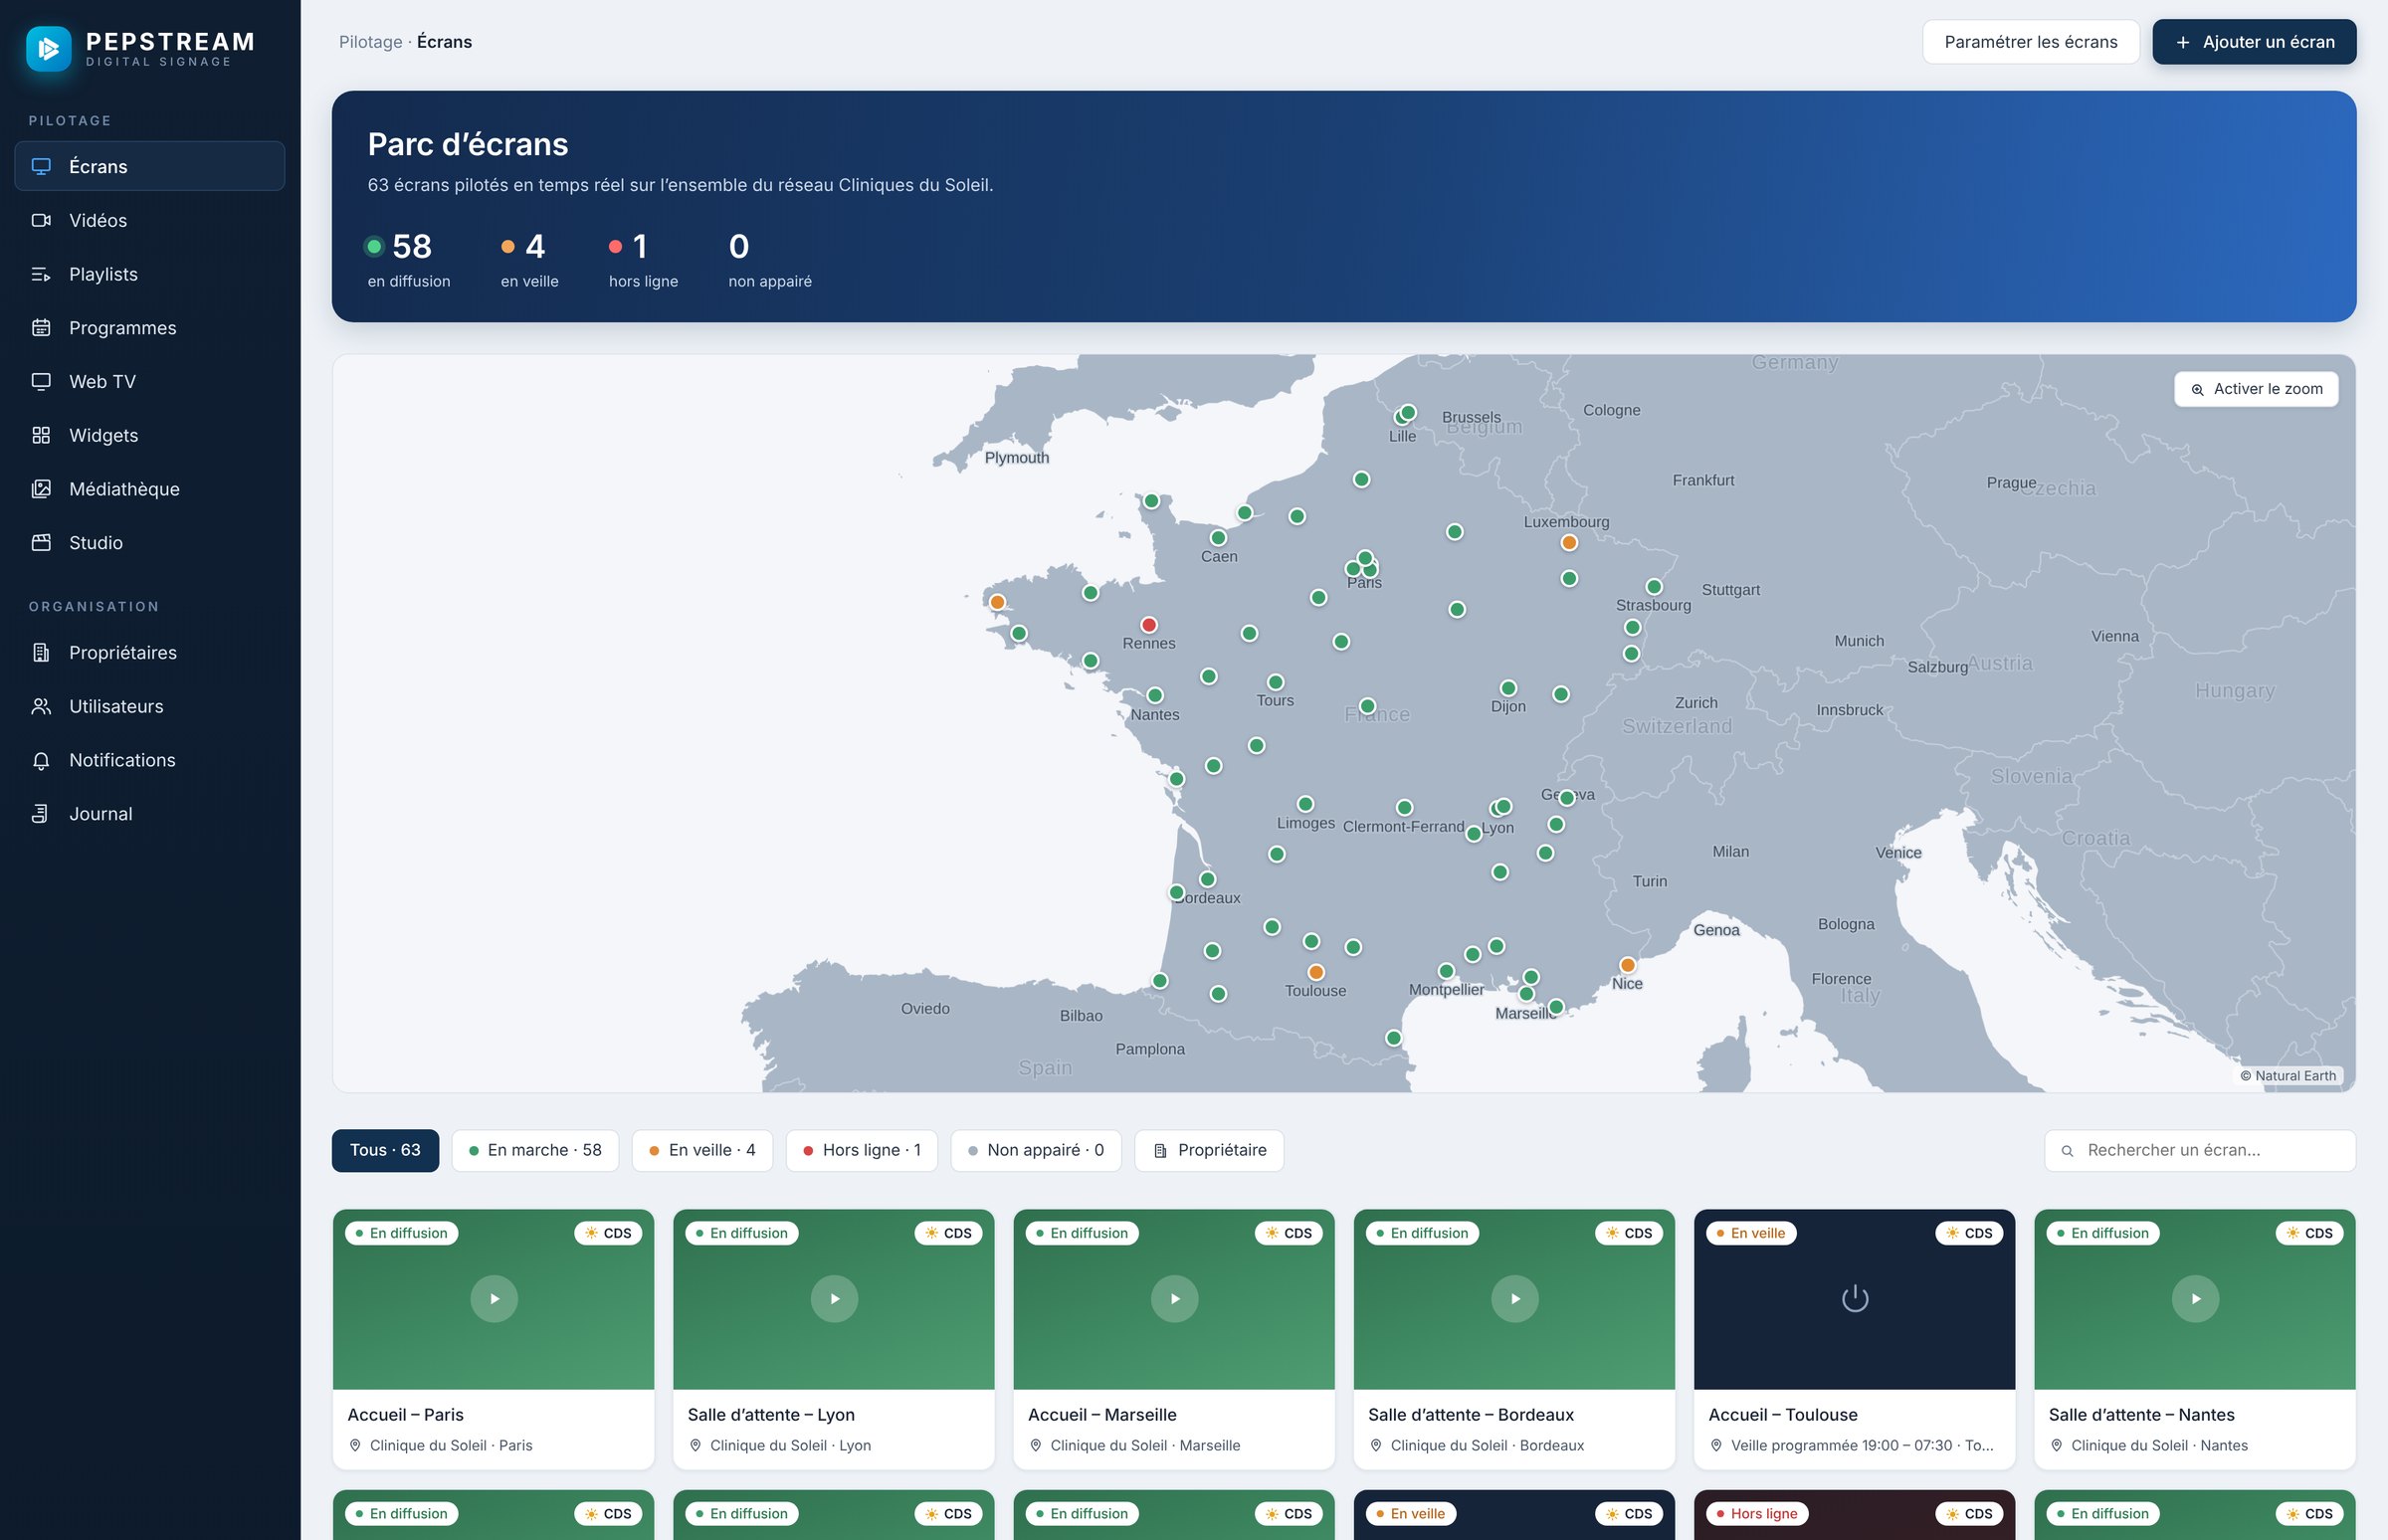Open the Programmes calendar section
Viewport: 2388px width, 1540px height.
pyautogui.click(x=149, y=328)
